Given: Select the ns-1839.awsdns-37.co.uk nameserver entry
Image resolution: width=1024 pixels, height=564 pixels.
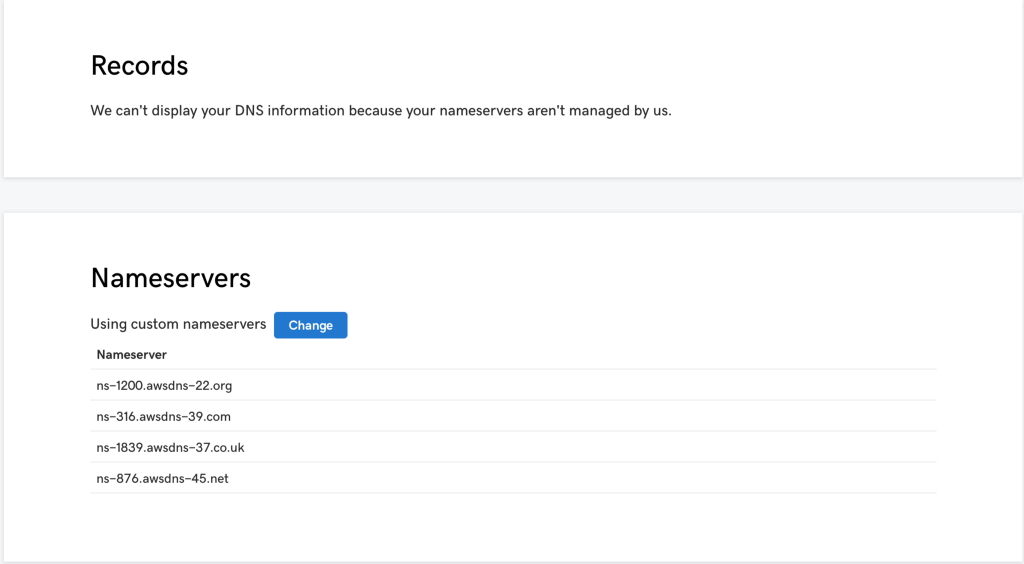Looking at the screenshot, I should pyautogui.click(x=170, y=447).
